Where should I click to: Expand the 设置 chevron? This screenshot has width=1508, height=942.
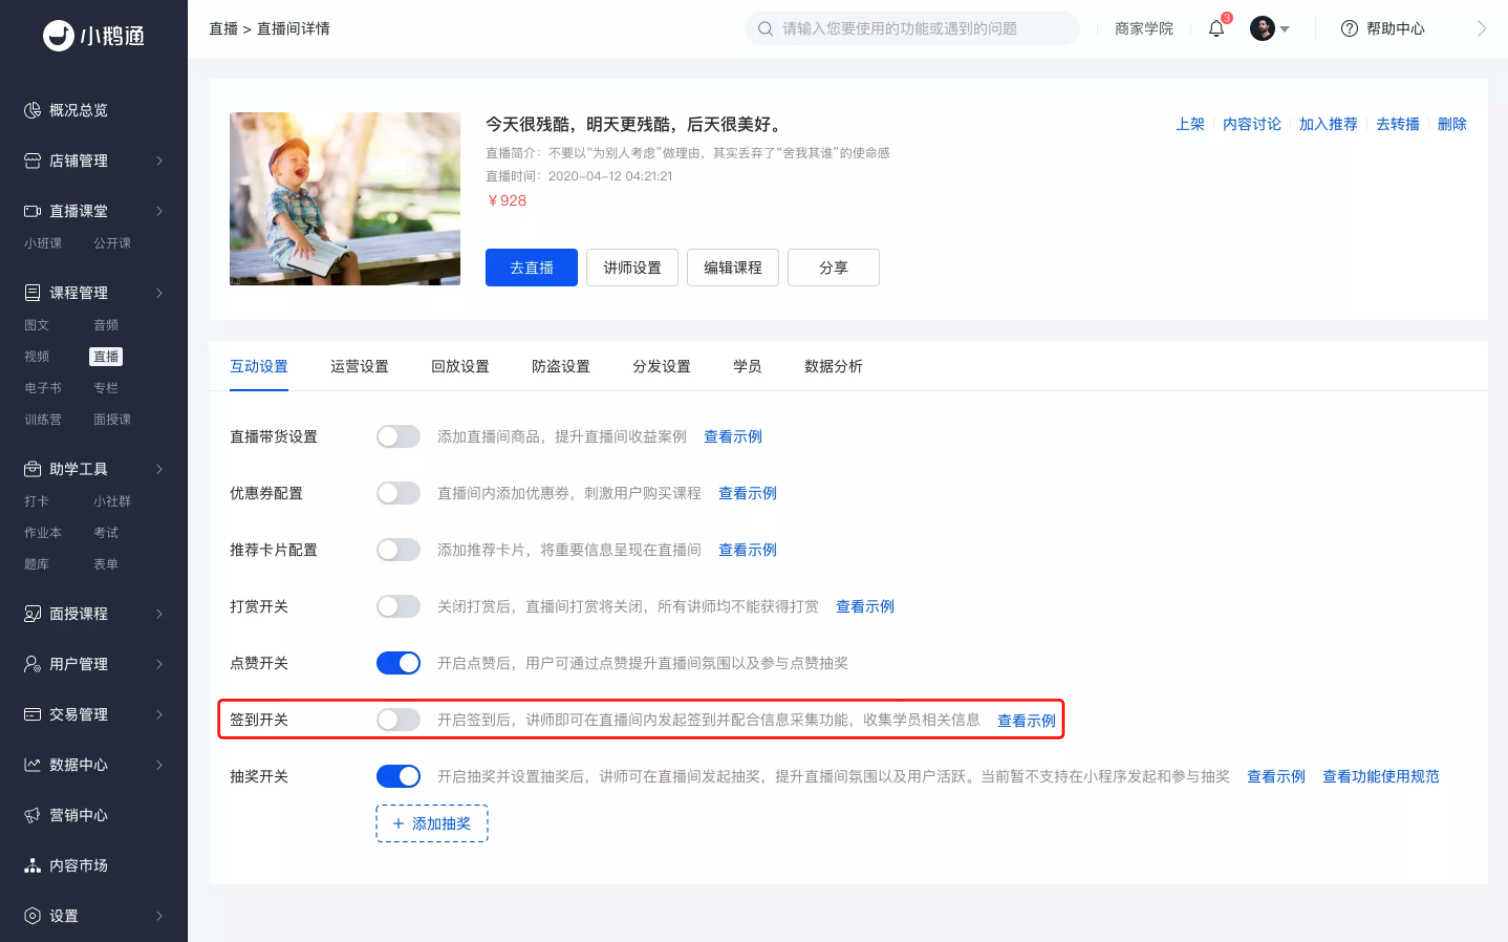point(159,916)
